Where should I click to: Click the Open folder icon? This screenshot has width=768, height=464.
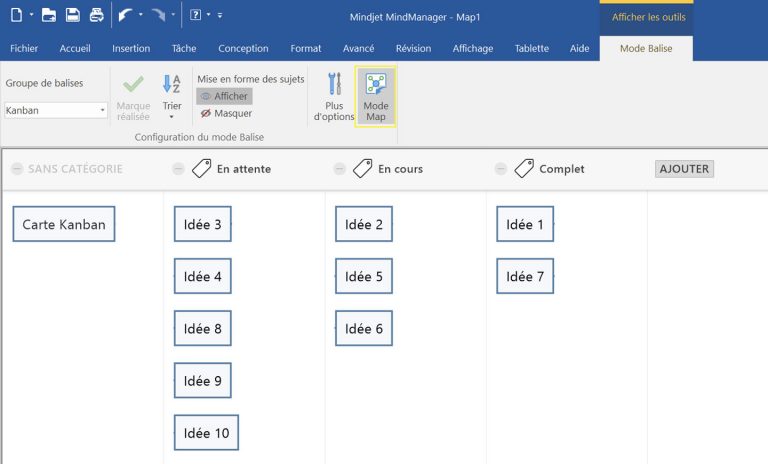click(48, 15)
